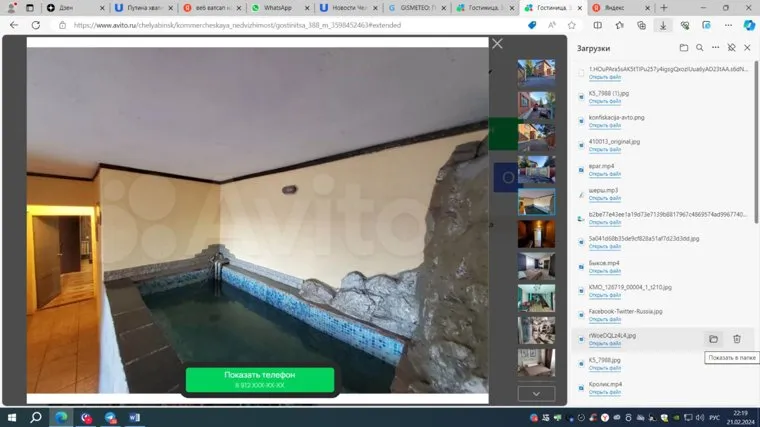Viewport: 760px width, 427px height.
Task: Open Edge settings and more menu
Action: (x=727, y=25)
